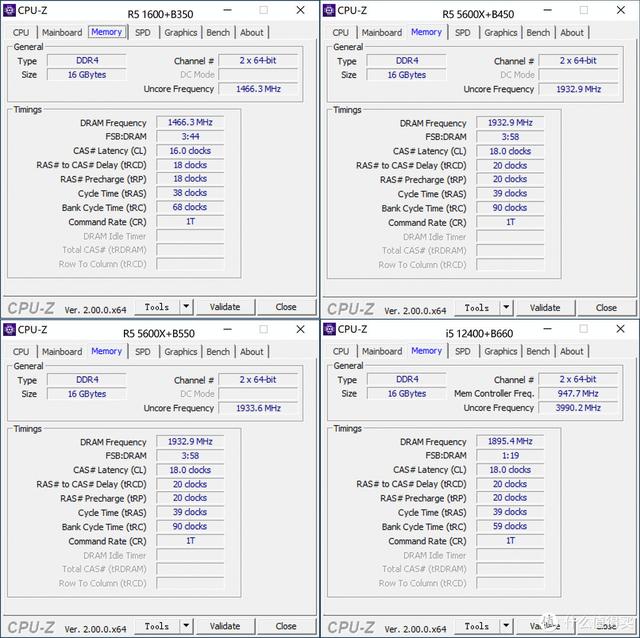Viewport: 640px width, 638px height.
Task: Click CAS# Latency value 16.0 clocks
Action: pos(190,151)
